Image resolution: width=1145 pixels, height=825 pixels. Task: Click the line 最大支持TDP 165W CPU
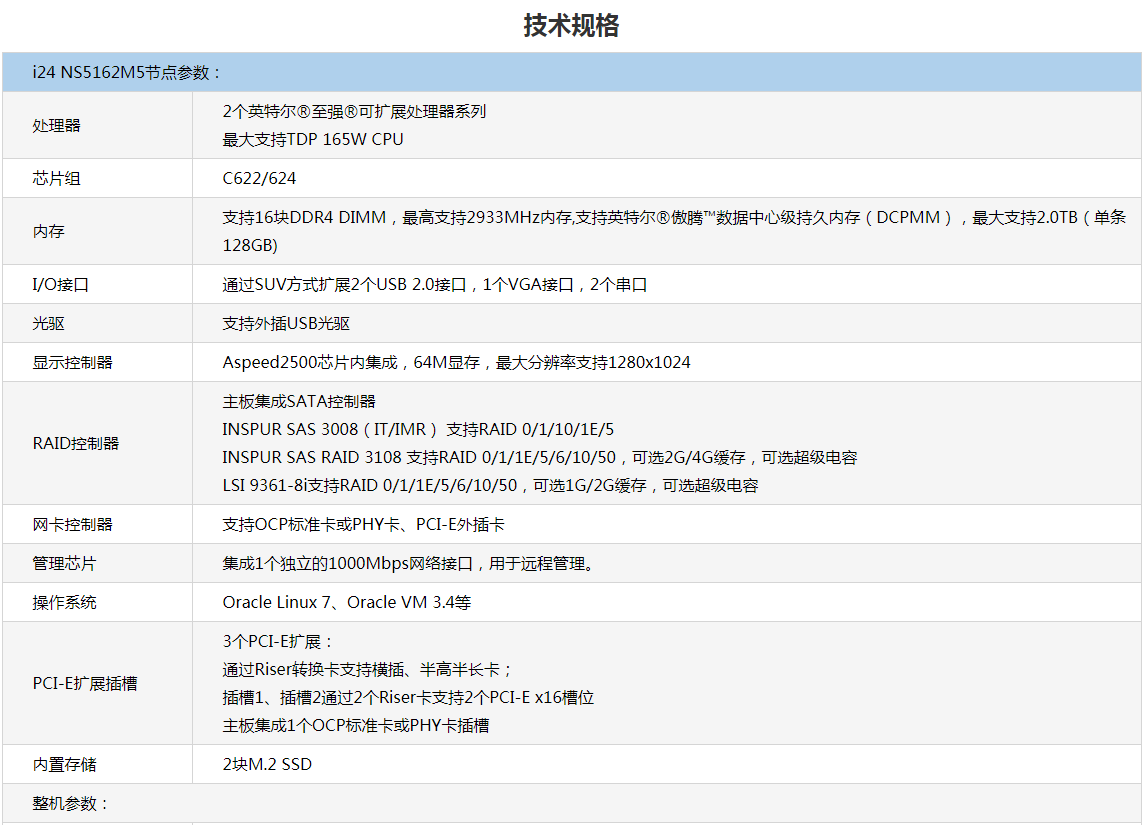click(313, 139)
